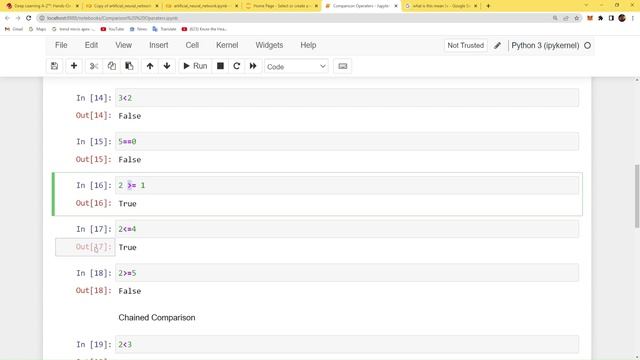
Task: Open the Insert menu
Action: pos(159,45)
